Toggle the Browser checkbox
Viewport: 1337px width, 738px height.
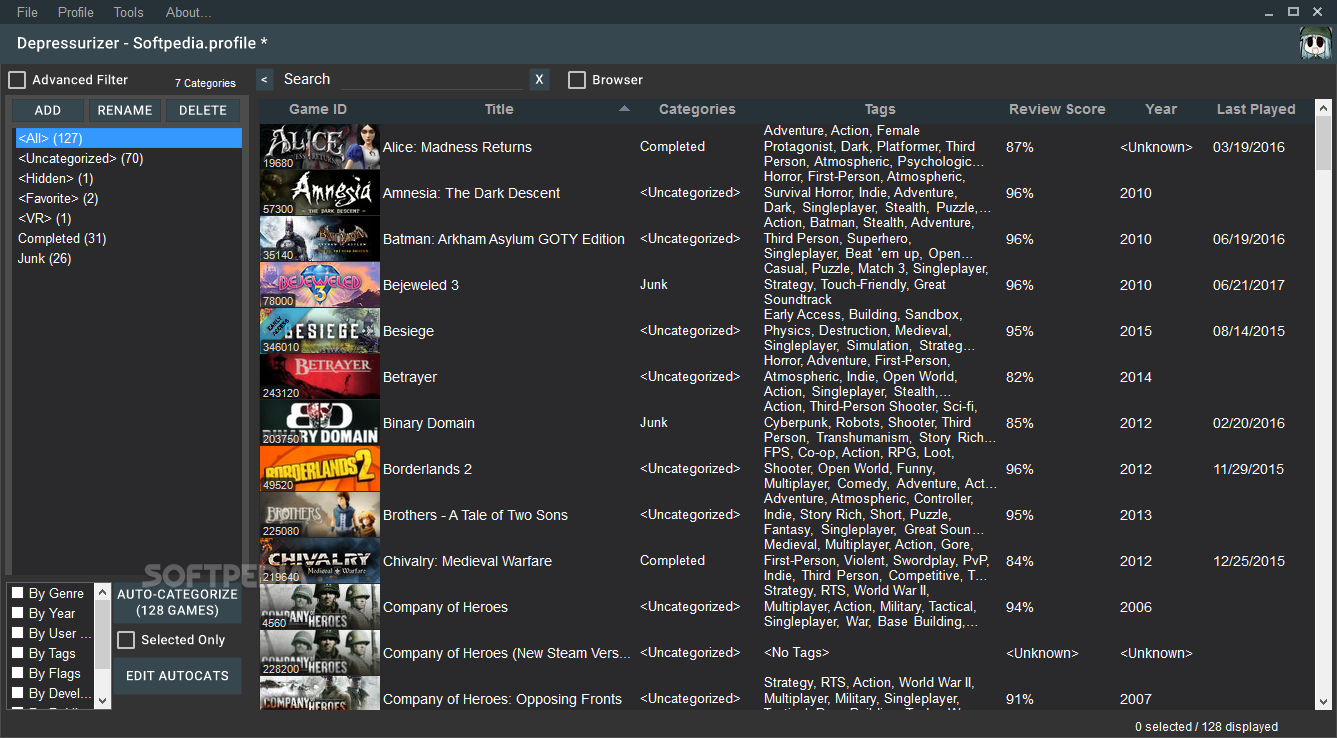577,80
